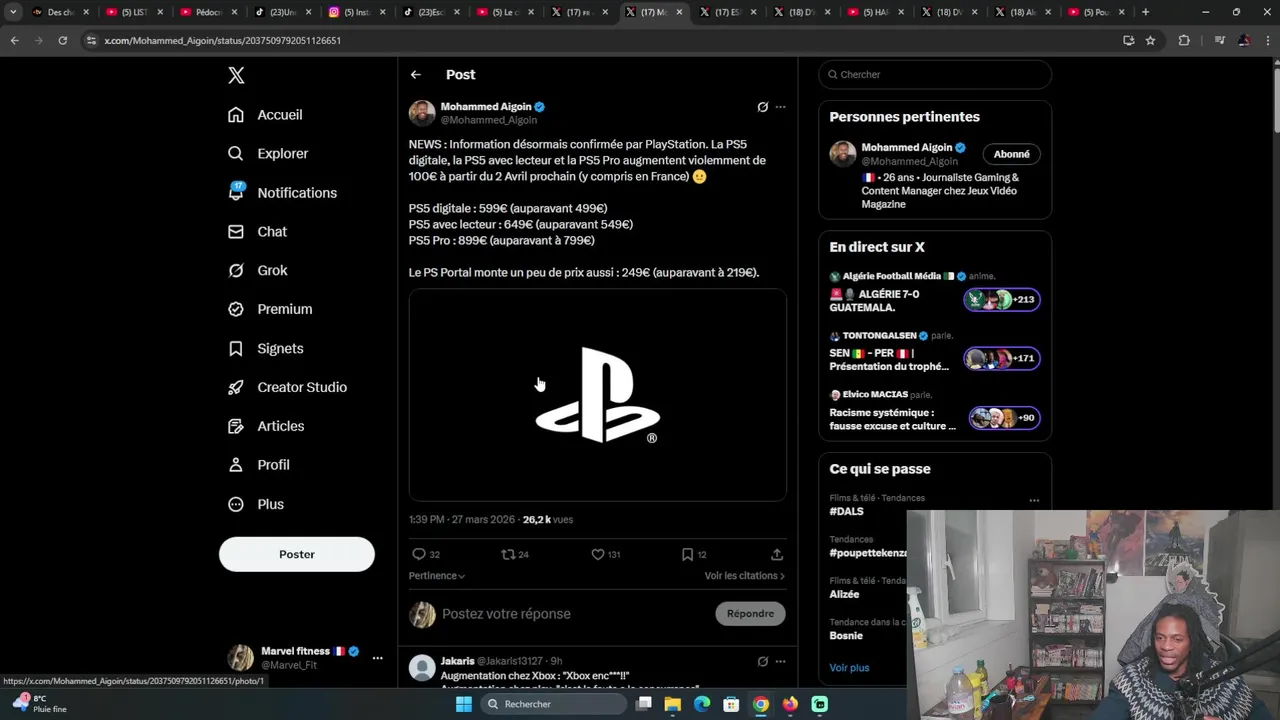Switch to the Instagram tab

[x=356, y=12]
